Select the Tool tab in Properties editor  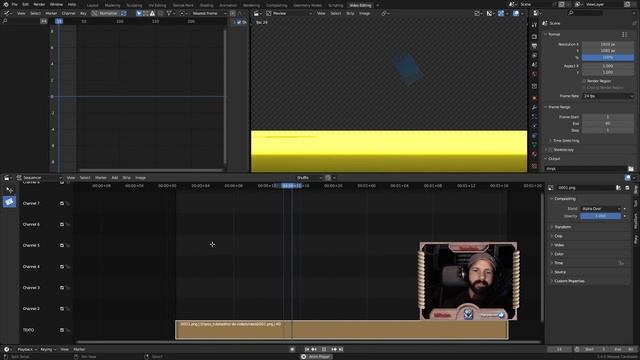click(x=534, y=25)
